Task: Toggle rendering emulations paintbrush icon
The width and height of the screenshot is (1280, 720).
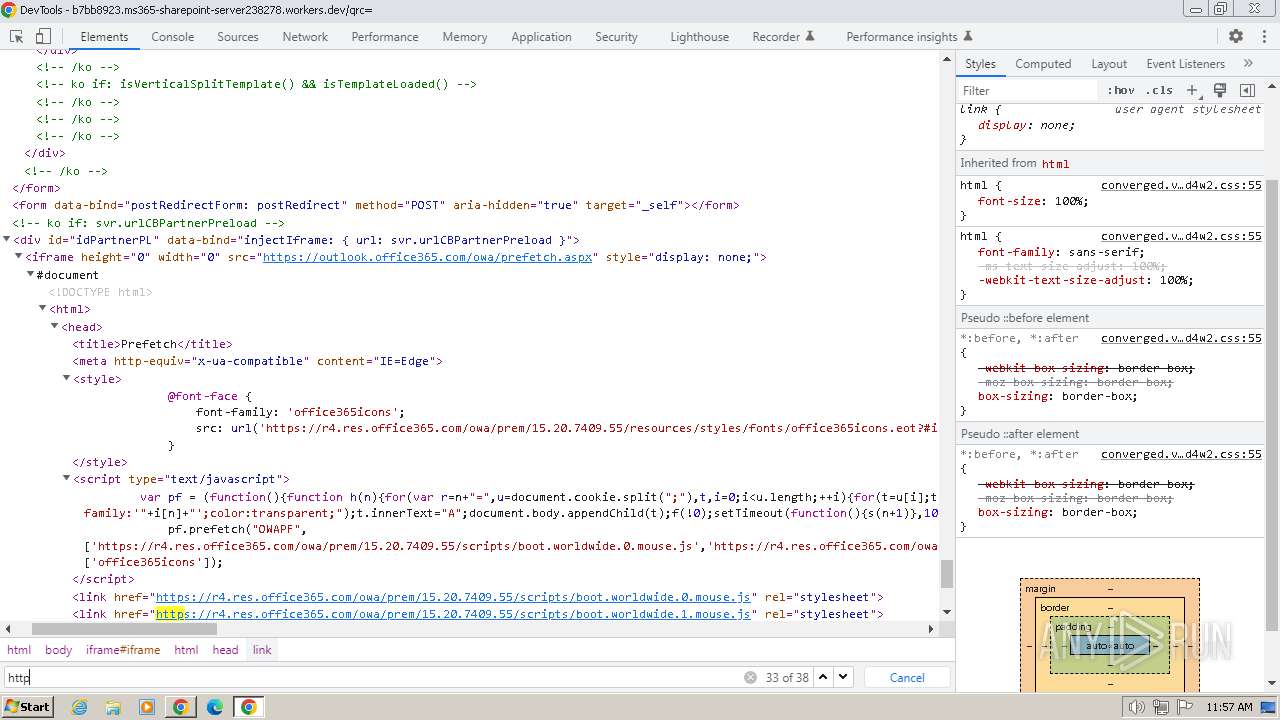Action: click(x=1220, y=90)
